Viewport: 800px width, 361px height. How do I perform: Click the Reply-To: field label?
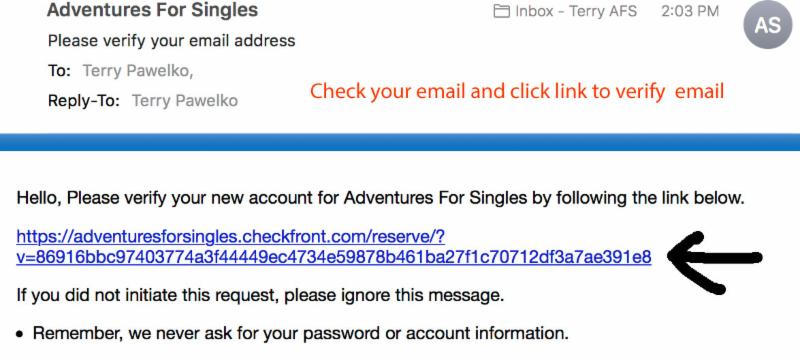tap(84, 100)
